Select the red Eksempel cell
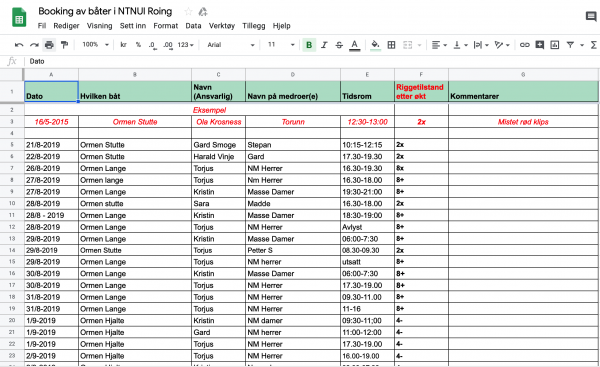 [209, 110]
